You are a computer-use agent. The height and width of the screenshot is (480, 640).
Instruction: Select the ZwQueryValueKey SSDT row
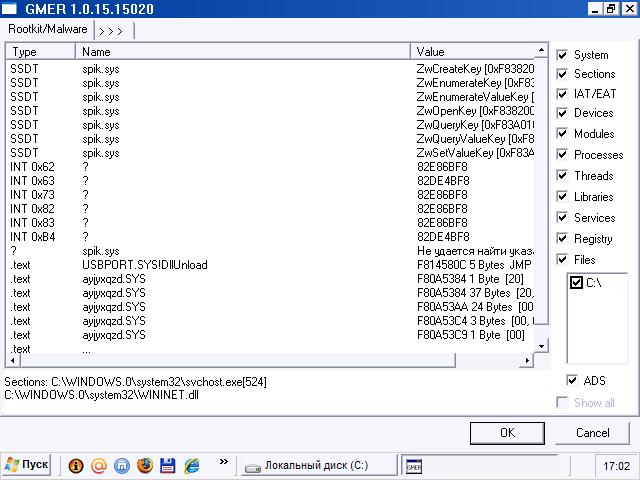click(x=270, y=139)
